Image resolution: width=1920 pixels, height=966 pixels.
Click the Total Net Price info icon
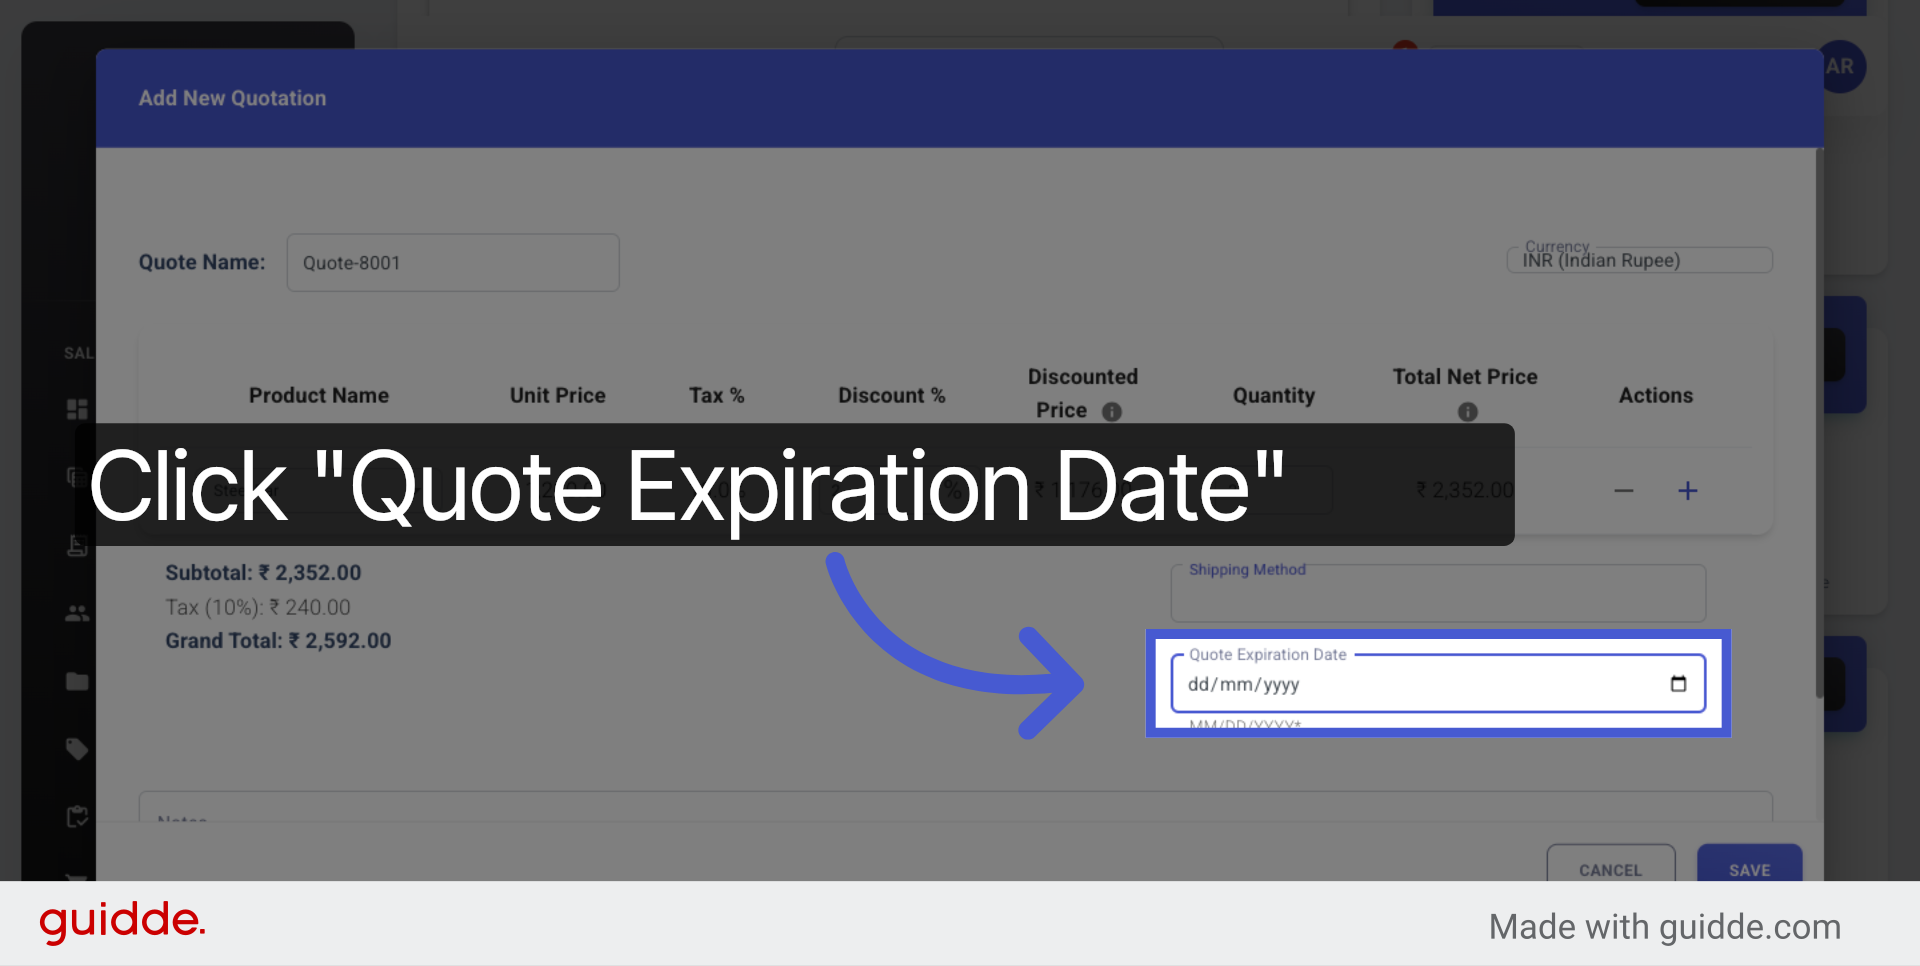1467,411
